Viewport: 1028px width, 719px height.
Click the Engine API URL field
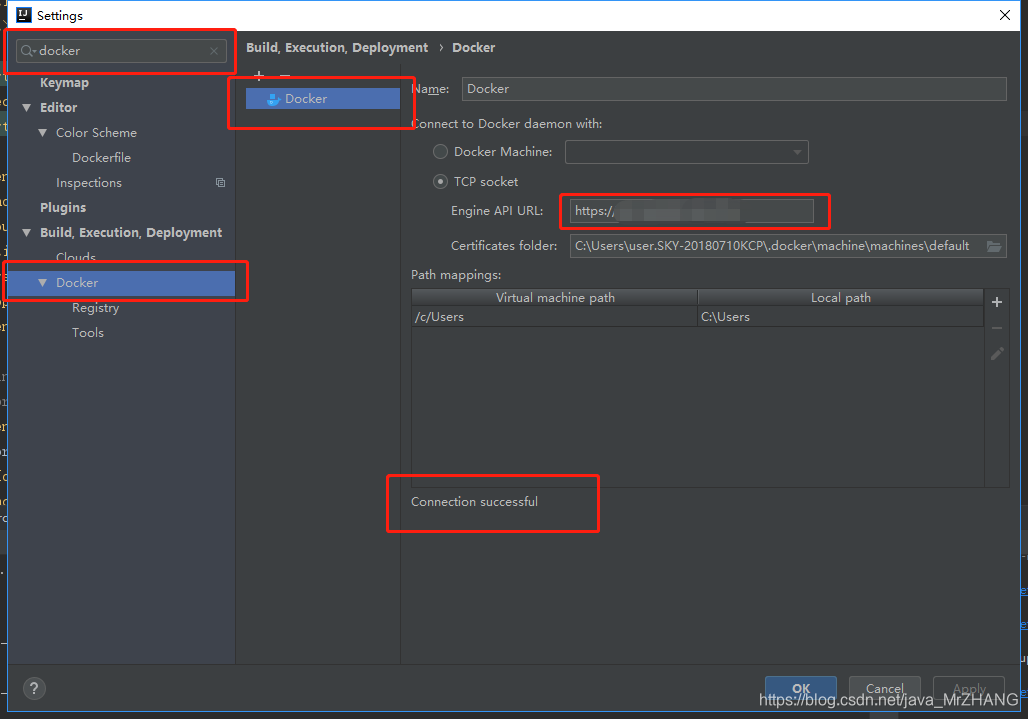pyautogui.click(x=692, y=211)
